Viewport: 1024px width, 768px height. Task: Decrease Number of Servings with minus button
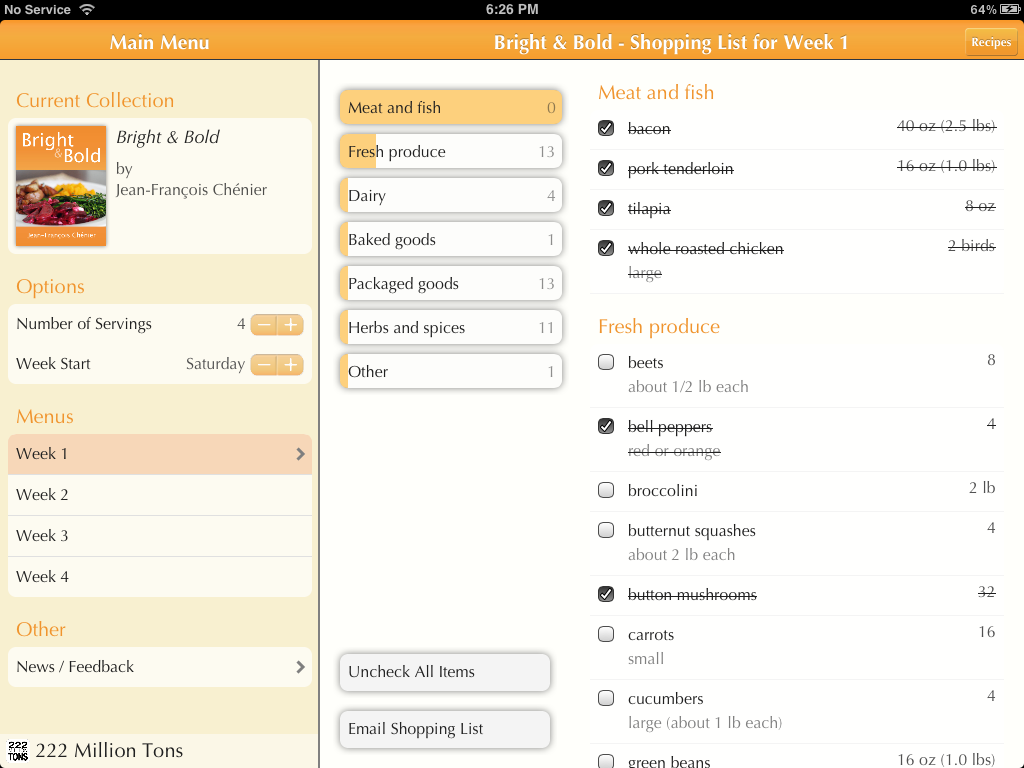[x=264, y=325]
